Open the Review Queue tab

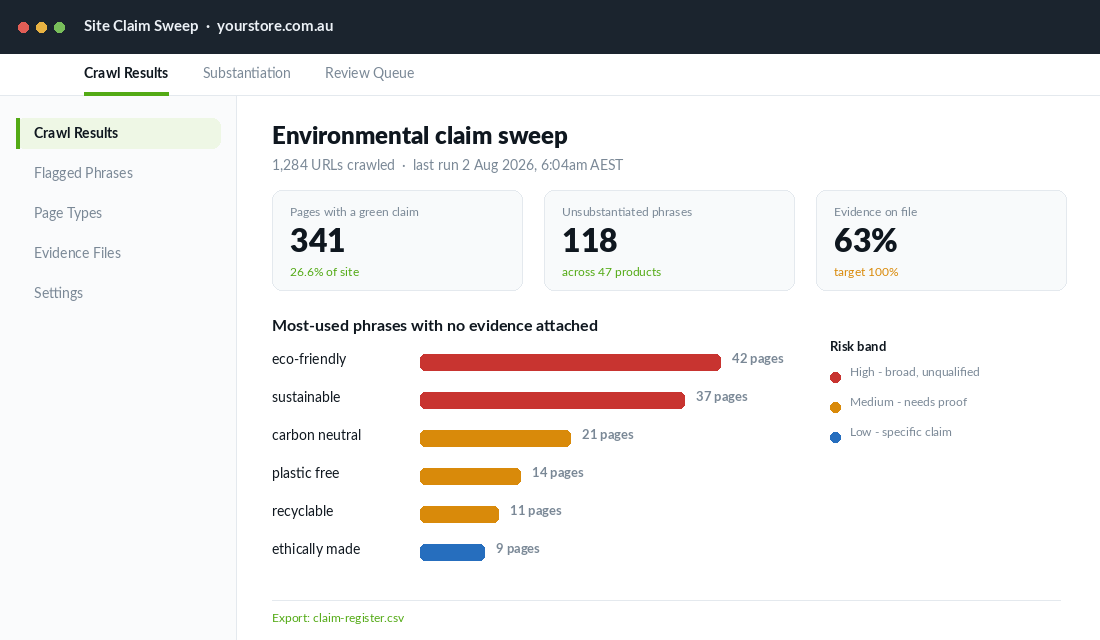369,73
